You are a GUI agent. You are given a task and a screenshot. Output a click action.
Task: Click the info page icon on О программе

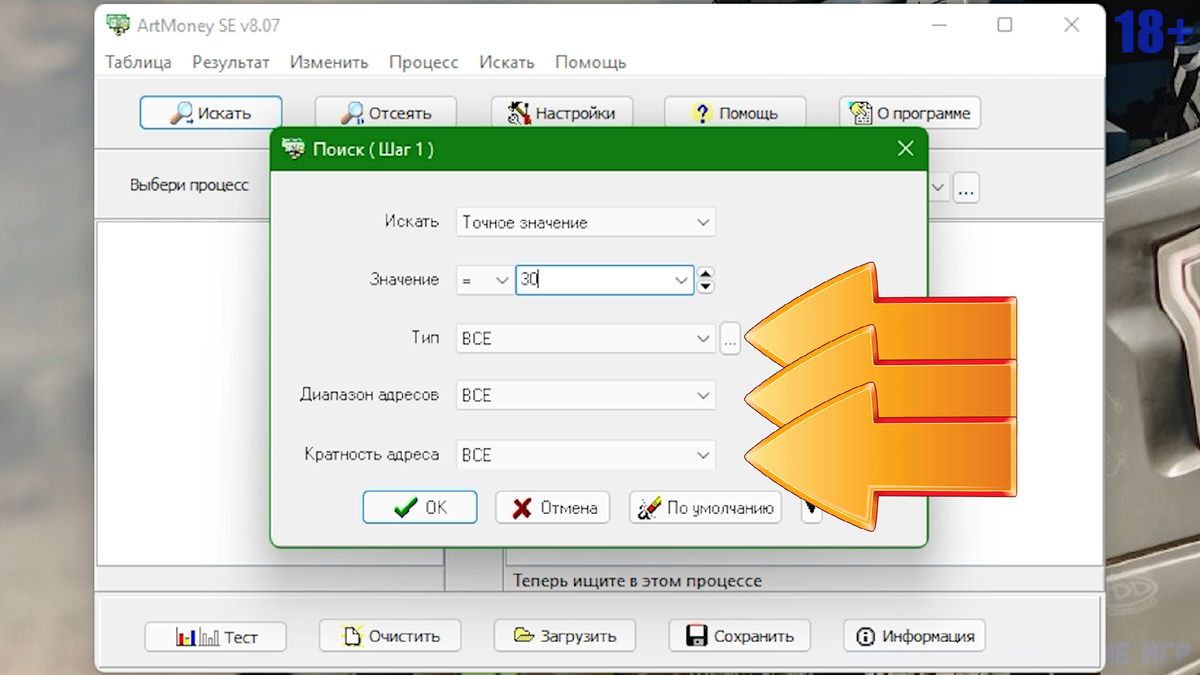point(860,113)
